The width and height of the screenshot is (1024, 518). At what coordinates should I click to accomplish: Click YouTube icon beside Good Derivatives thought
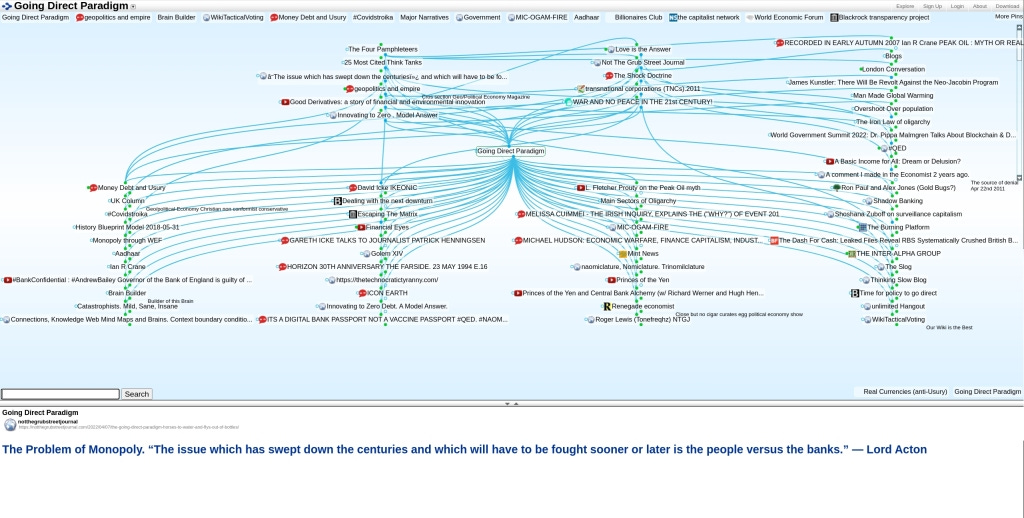click(x=285, y=102)
